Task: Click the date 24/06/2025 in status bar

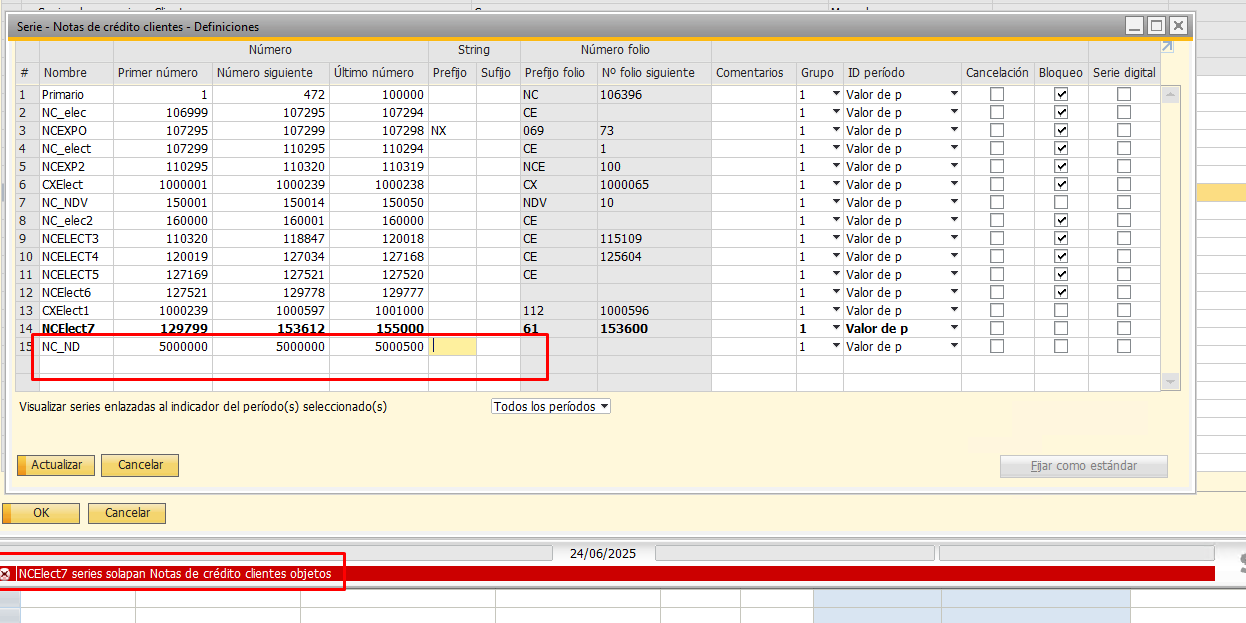Action: 602,553
